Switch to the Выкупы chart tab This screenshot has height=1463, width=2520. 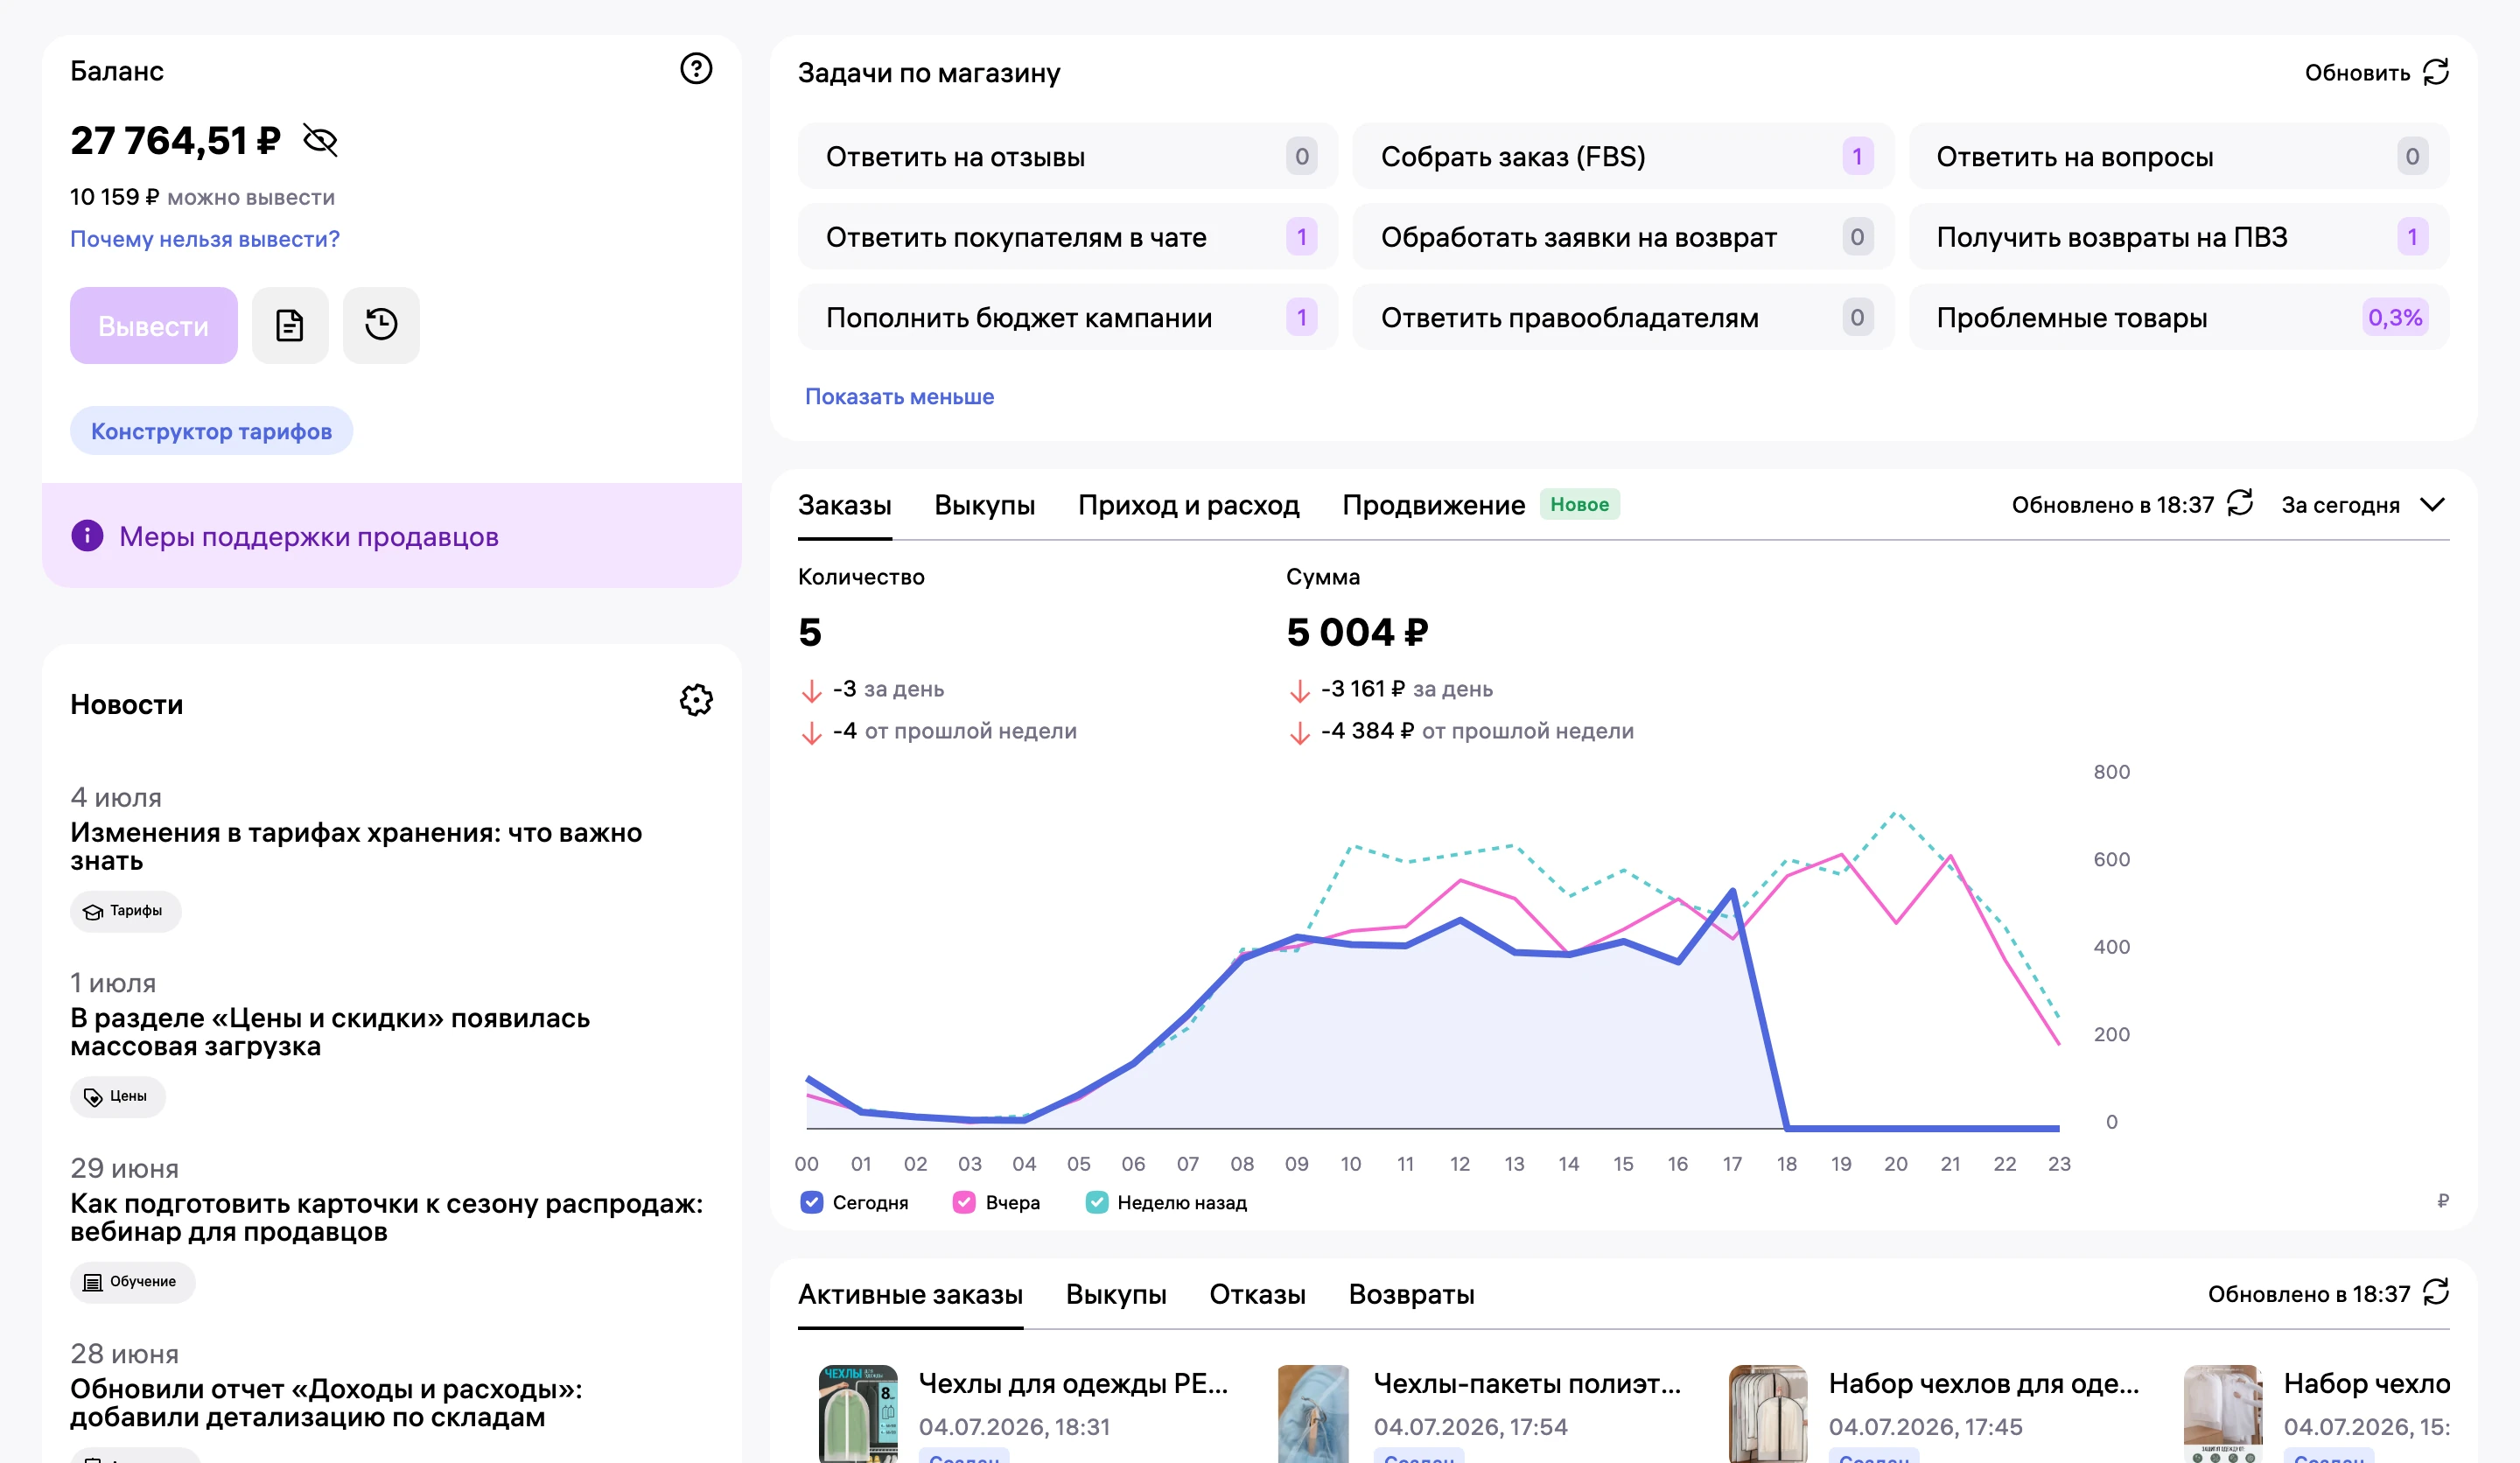(984, 505)
